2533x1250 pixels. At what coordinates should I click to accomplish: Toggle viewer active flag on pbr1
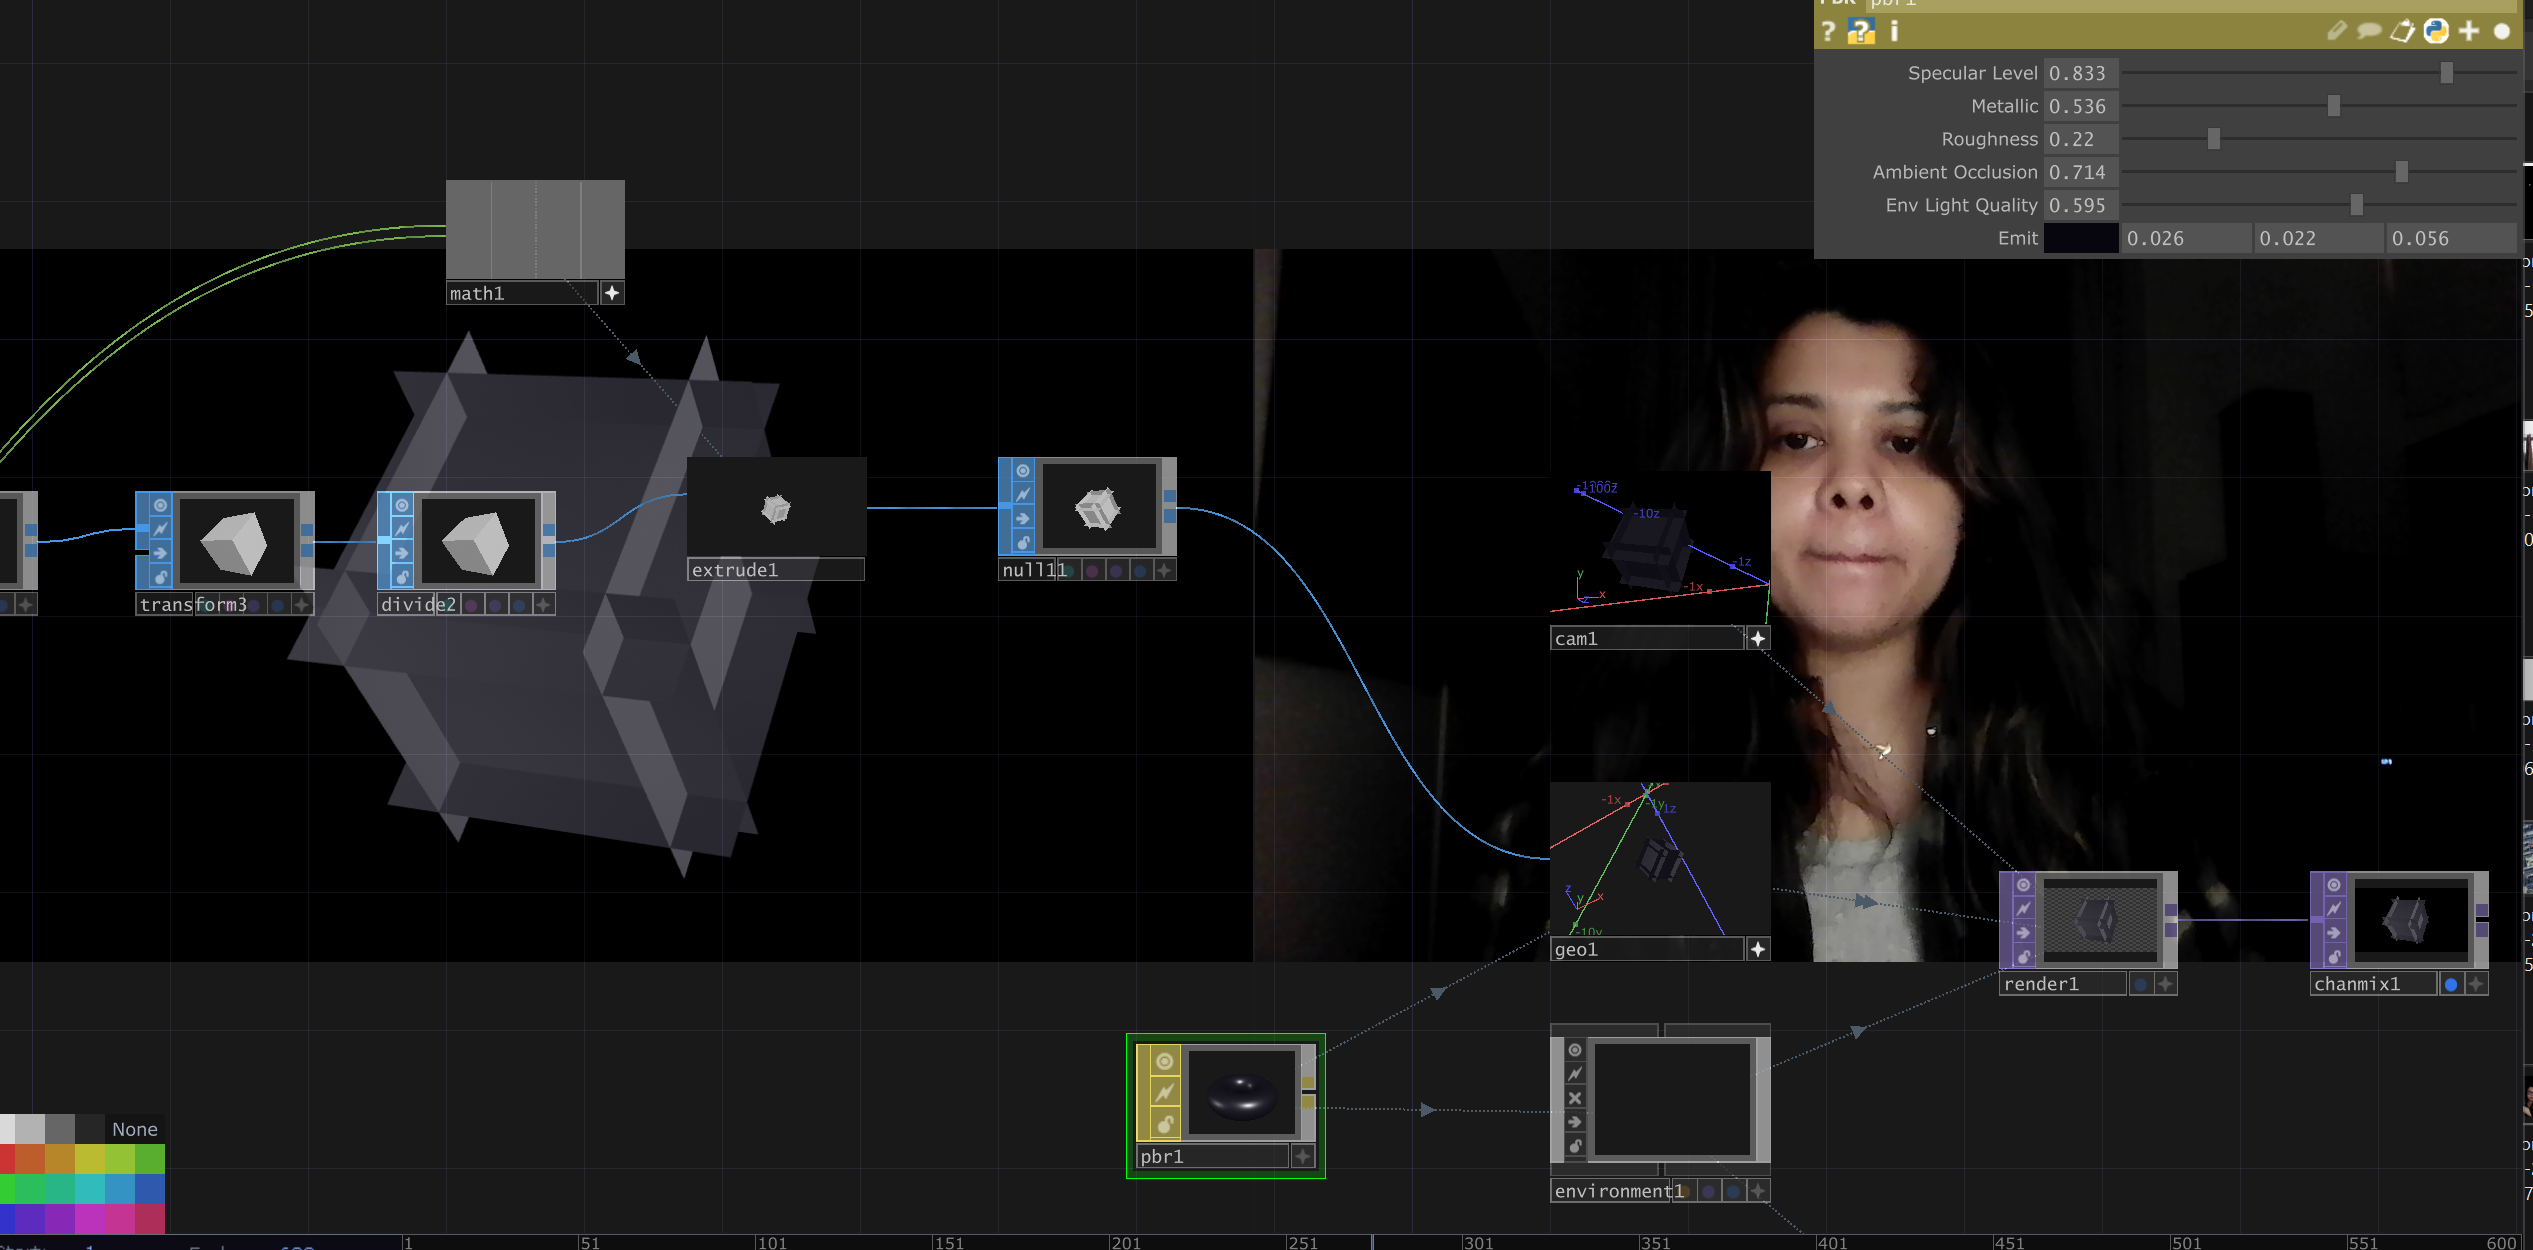pos(1164,1061)
